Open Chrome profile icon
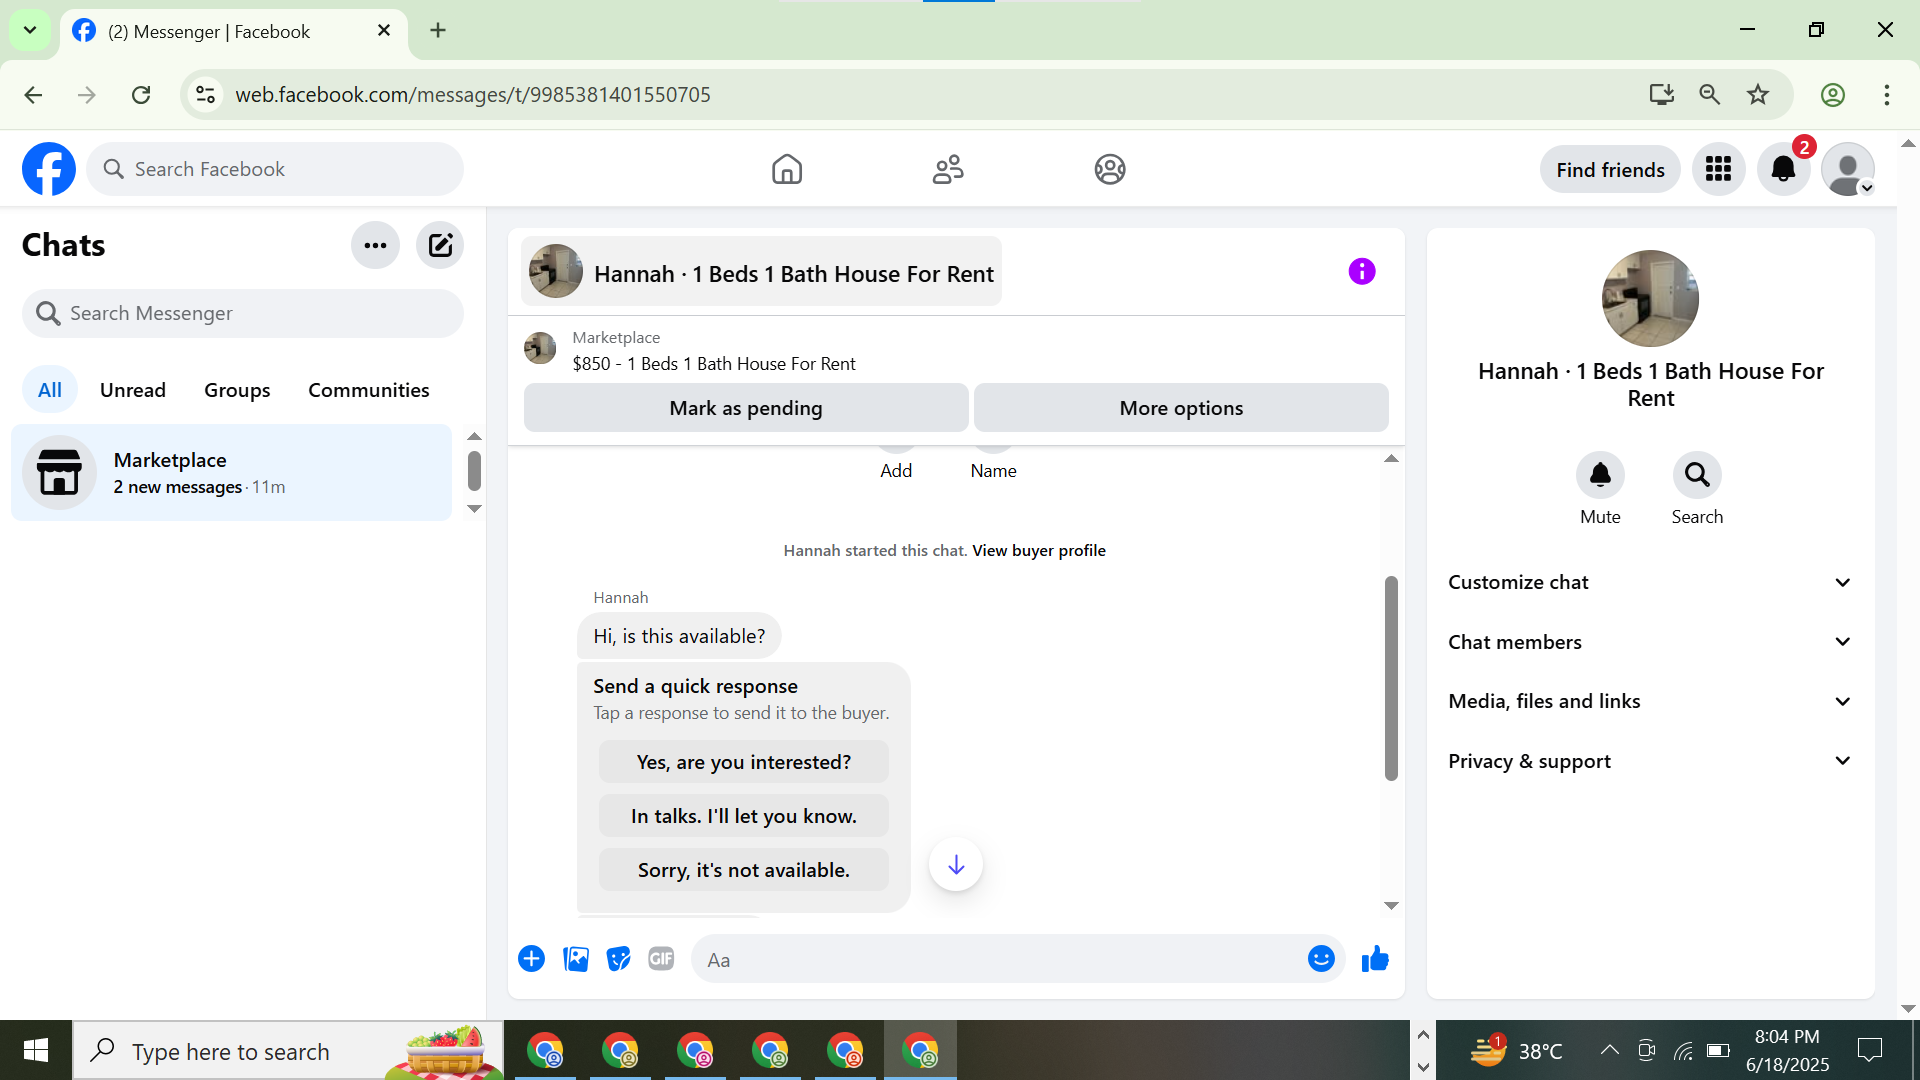1920x1080 pixels. pos(1833,95)
